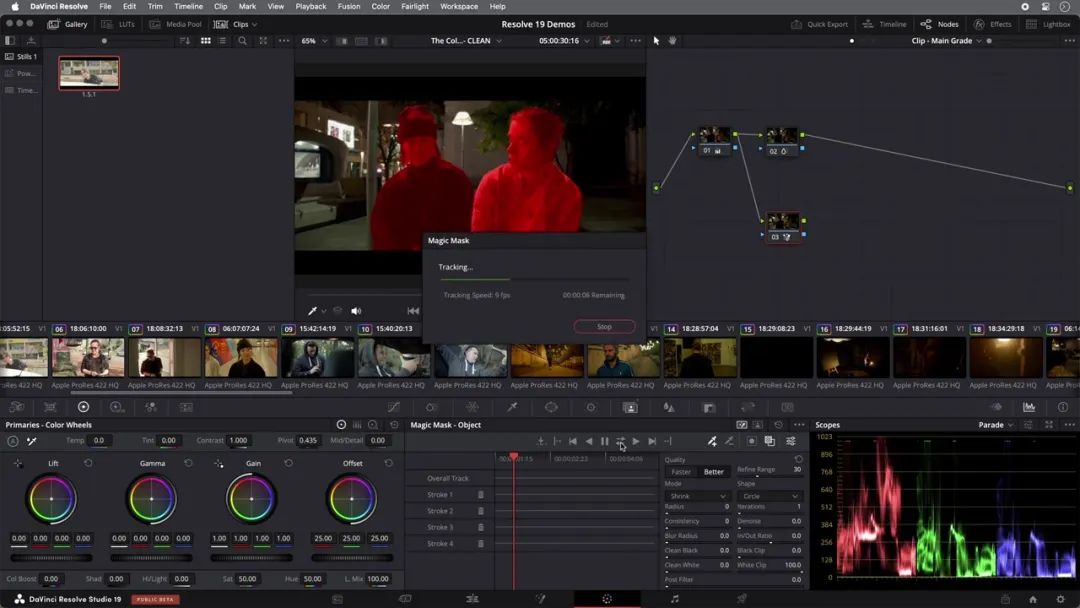Click auto balance icon in Primaries

pyautogui.click(x=13, y=441)
